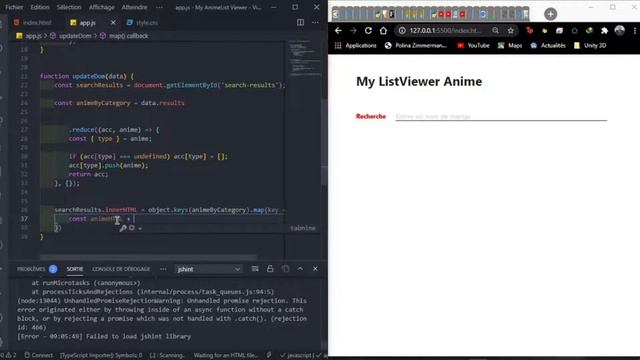Open the Applications bookmark

[x=356, y=46]
